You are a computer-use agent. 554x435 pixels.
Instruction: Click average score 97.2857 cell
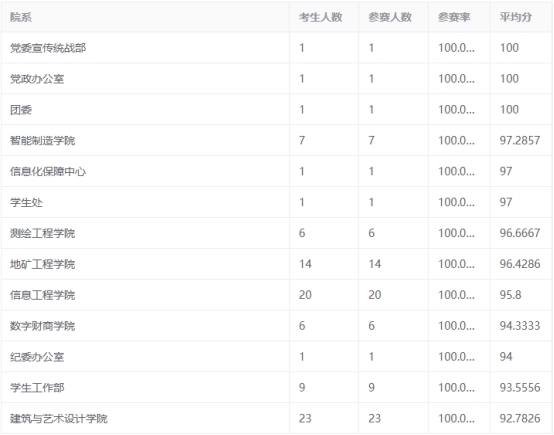[x=521, y=140]
